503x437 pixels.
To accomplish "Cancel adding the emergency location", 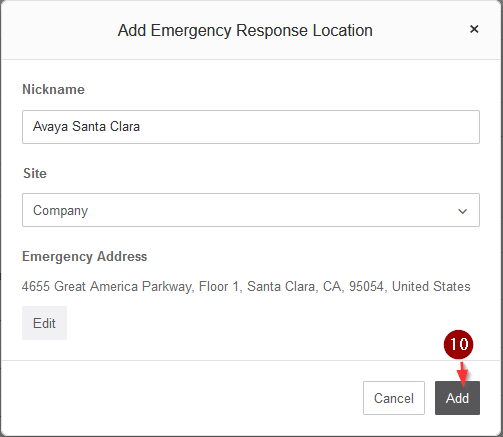I will click(394, 398).
